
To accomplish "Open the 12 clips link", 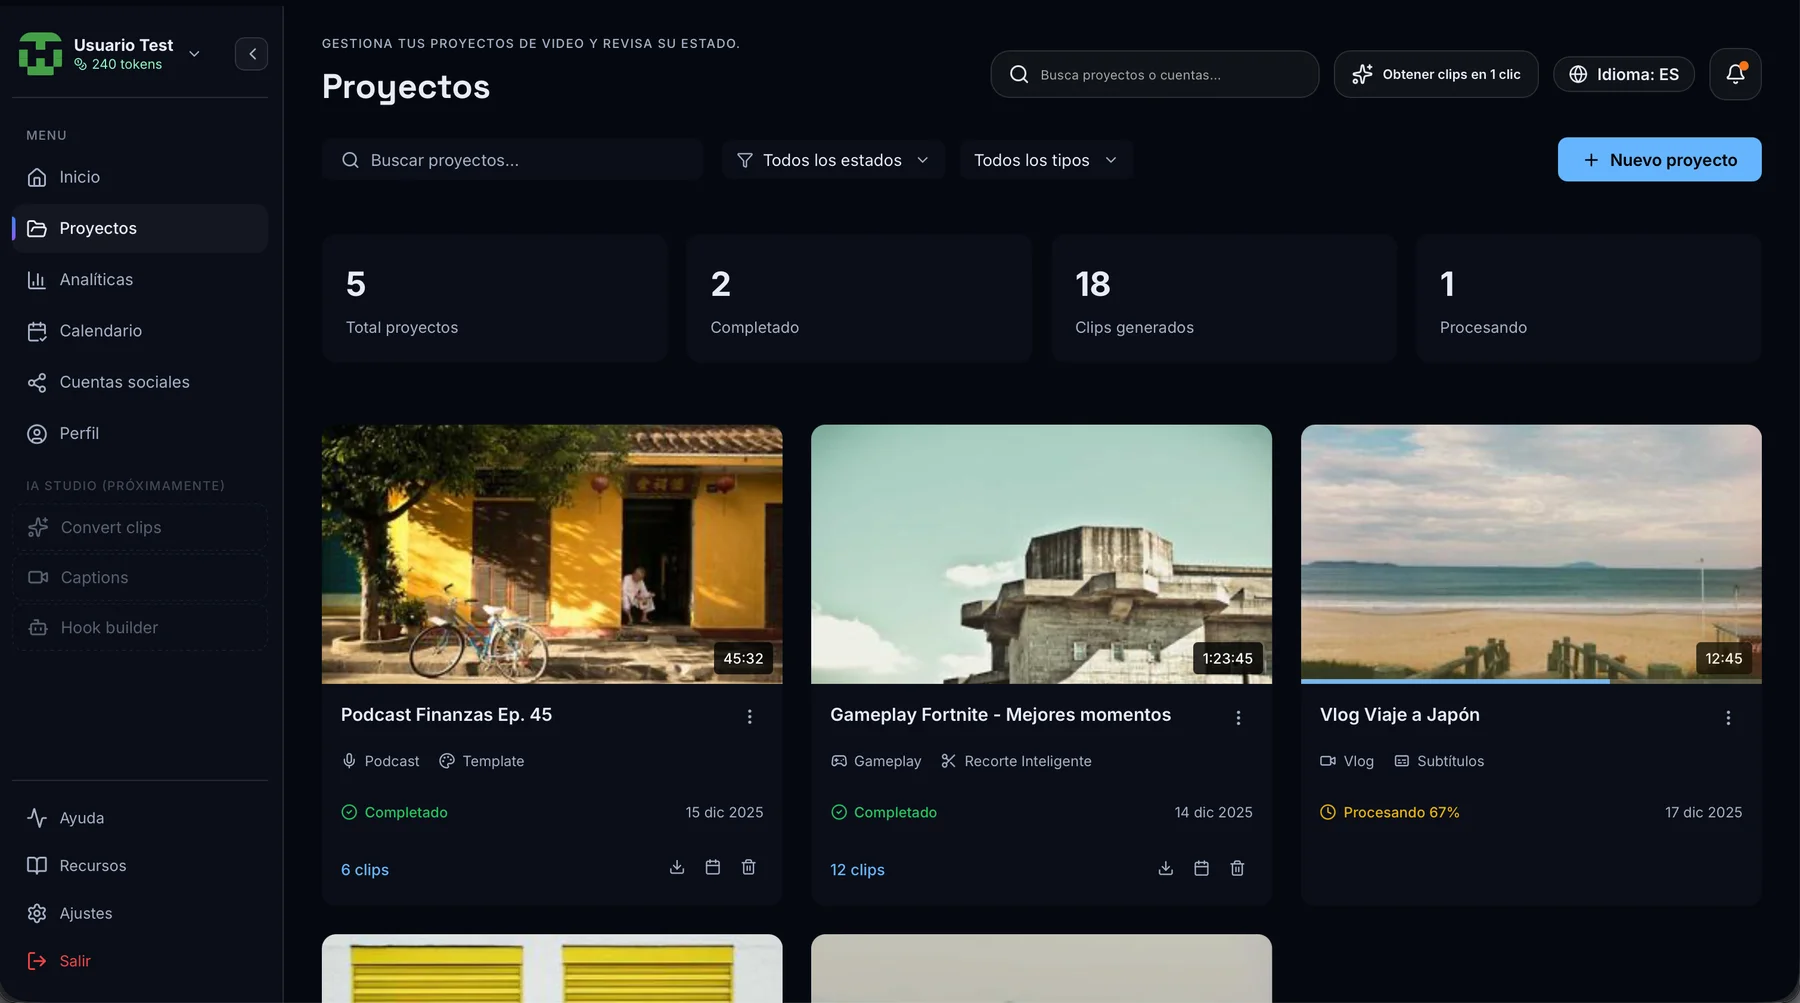I will coord(857,870).
